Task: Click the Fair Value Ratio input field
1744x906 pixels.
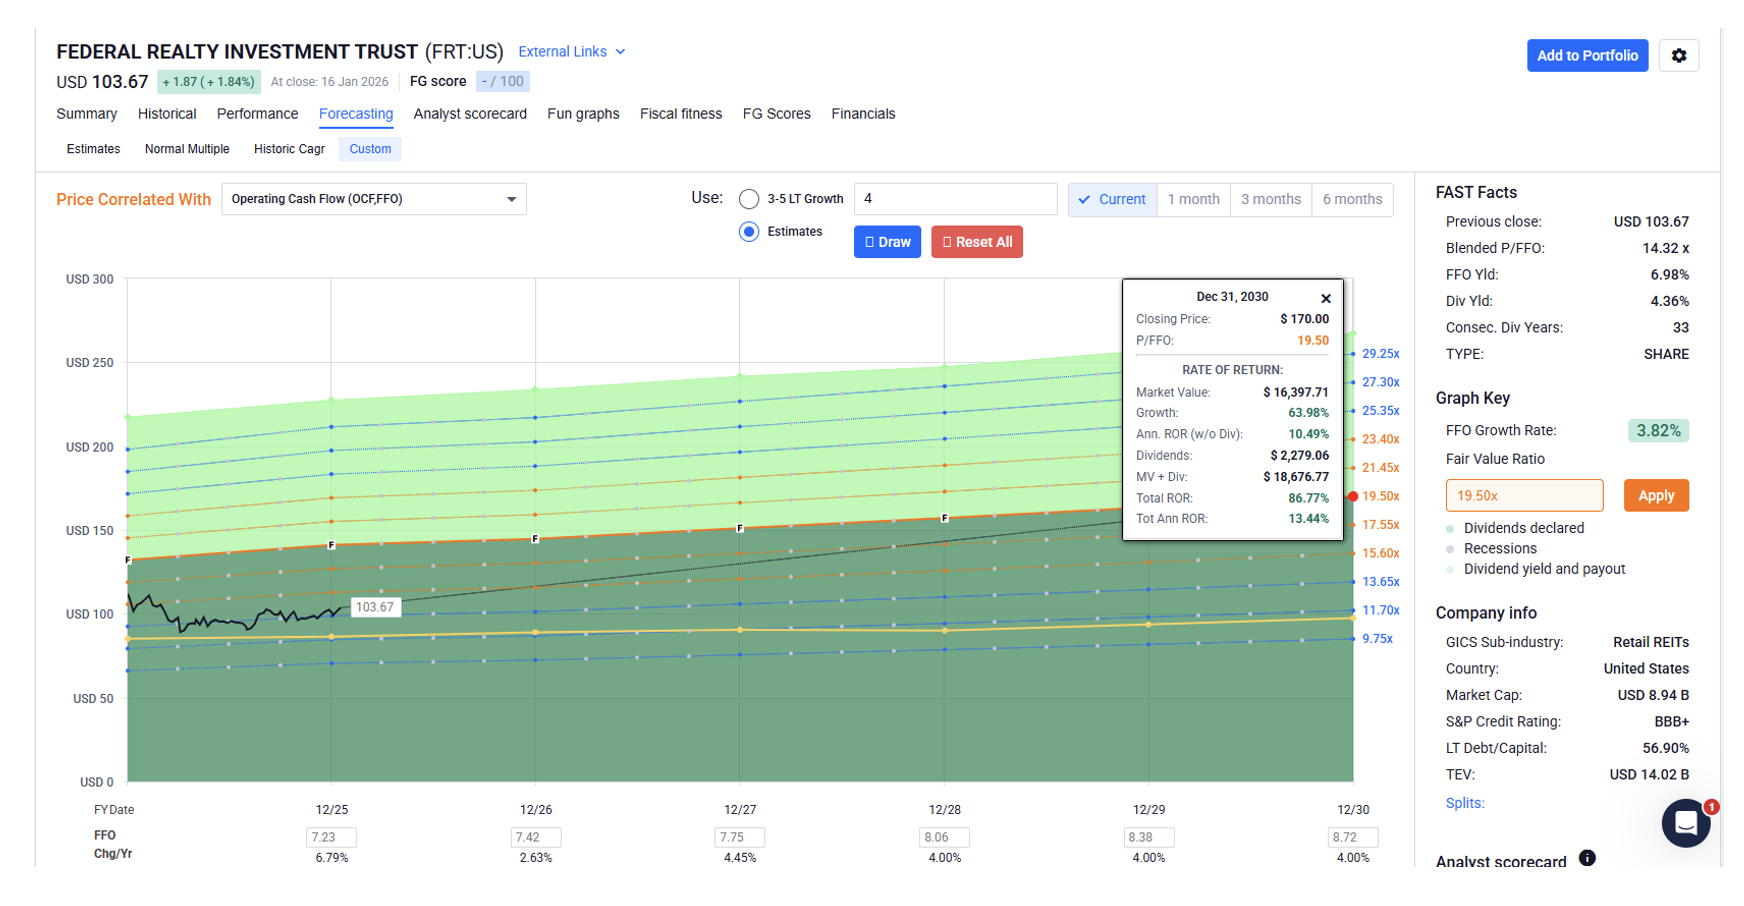Action: 1523,496
